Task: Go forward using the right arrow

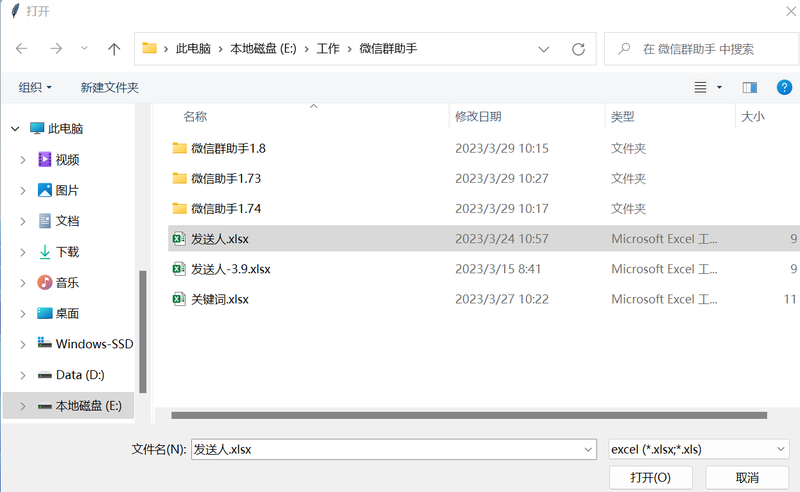Action: 56,49
